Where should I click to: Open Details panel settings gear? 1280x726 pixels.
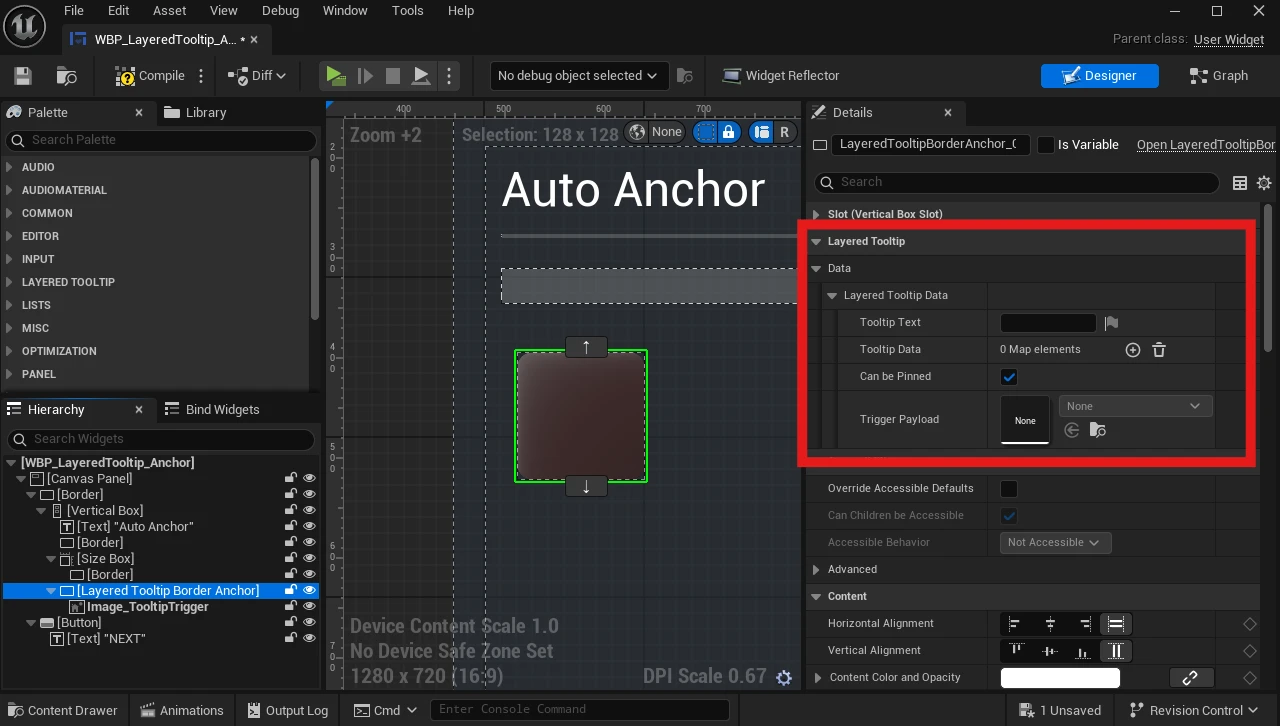(1264, 183)
